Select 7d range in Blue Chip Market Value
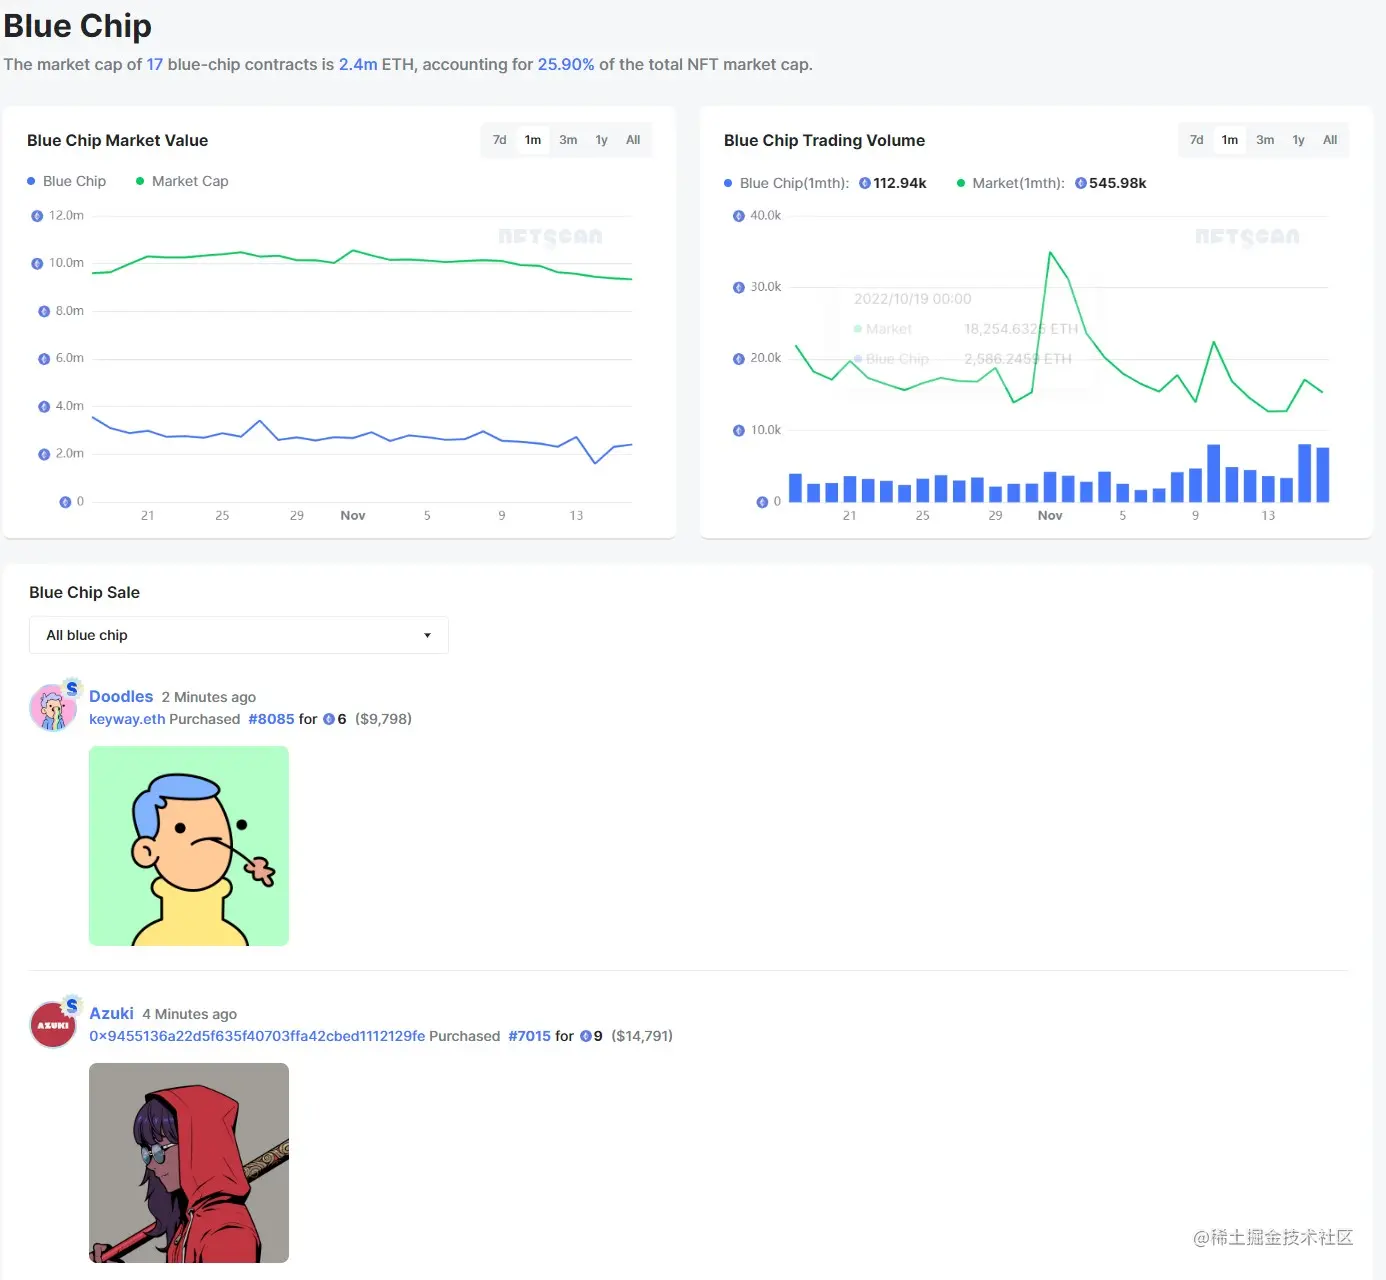The width and height of the screenshot is (1386, 1280). pos(499,140)
